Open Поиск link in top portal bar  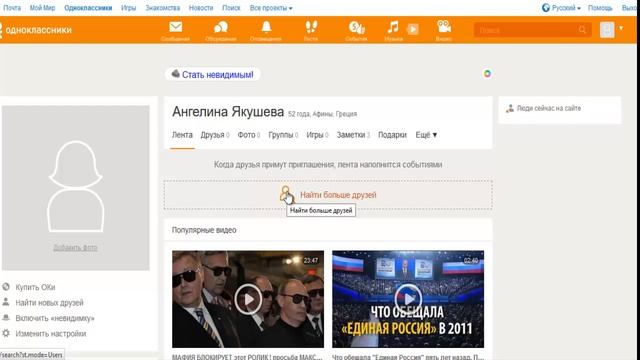coord(231,8)
